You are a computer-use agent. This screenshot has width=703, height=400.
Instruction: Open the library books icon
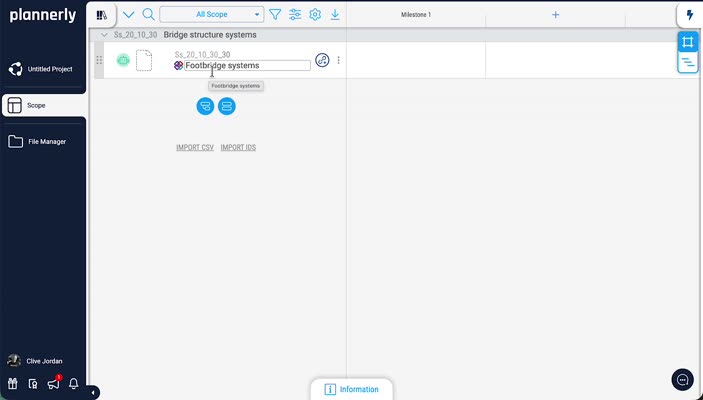(102, 15)
